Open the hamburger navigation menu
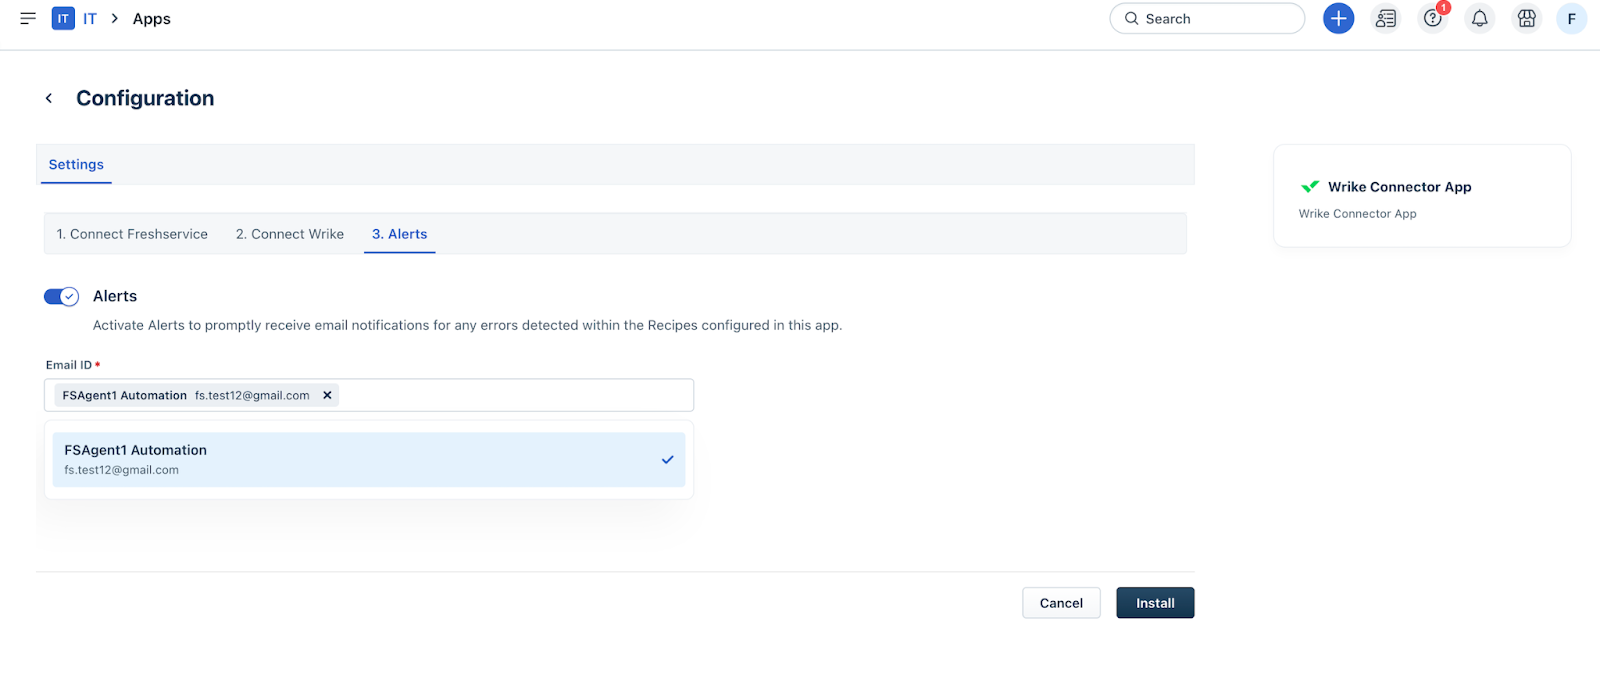The height and width of the screenshot is (683, 1600). (28, 18)
